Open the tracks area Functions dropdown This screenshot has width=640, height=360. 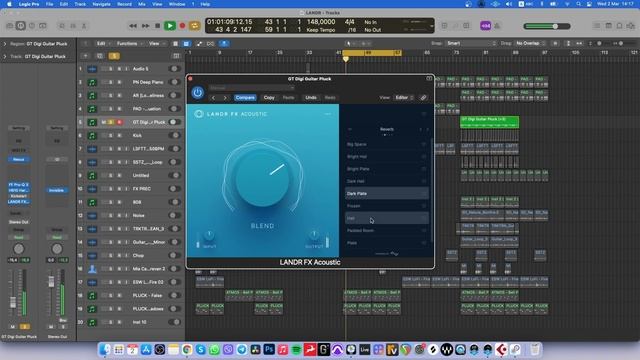pyautogui.click(x=129, y=43)
